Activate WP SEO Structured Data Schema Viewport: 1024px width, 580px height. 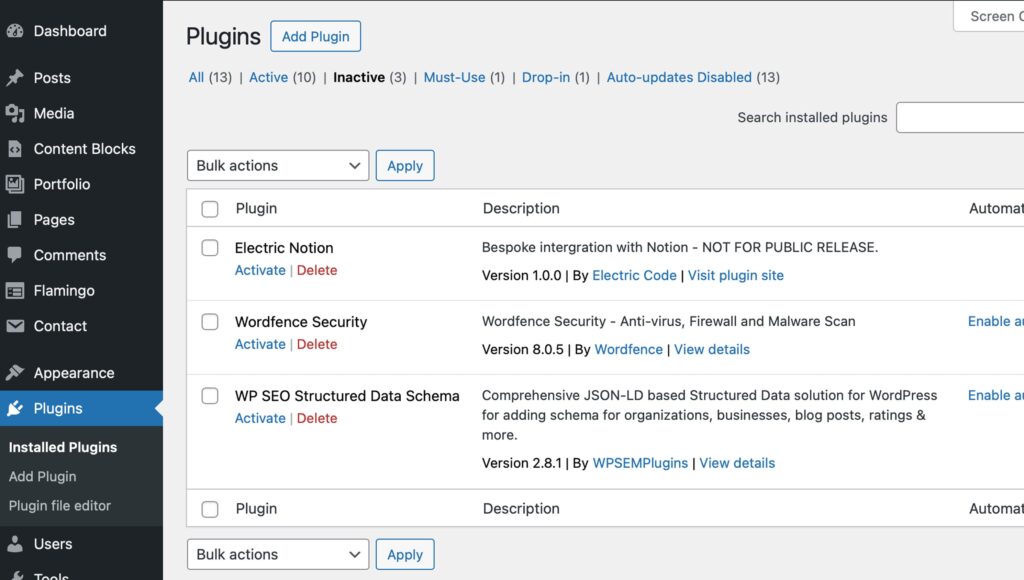[260, 418]
